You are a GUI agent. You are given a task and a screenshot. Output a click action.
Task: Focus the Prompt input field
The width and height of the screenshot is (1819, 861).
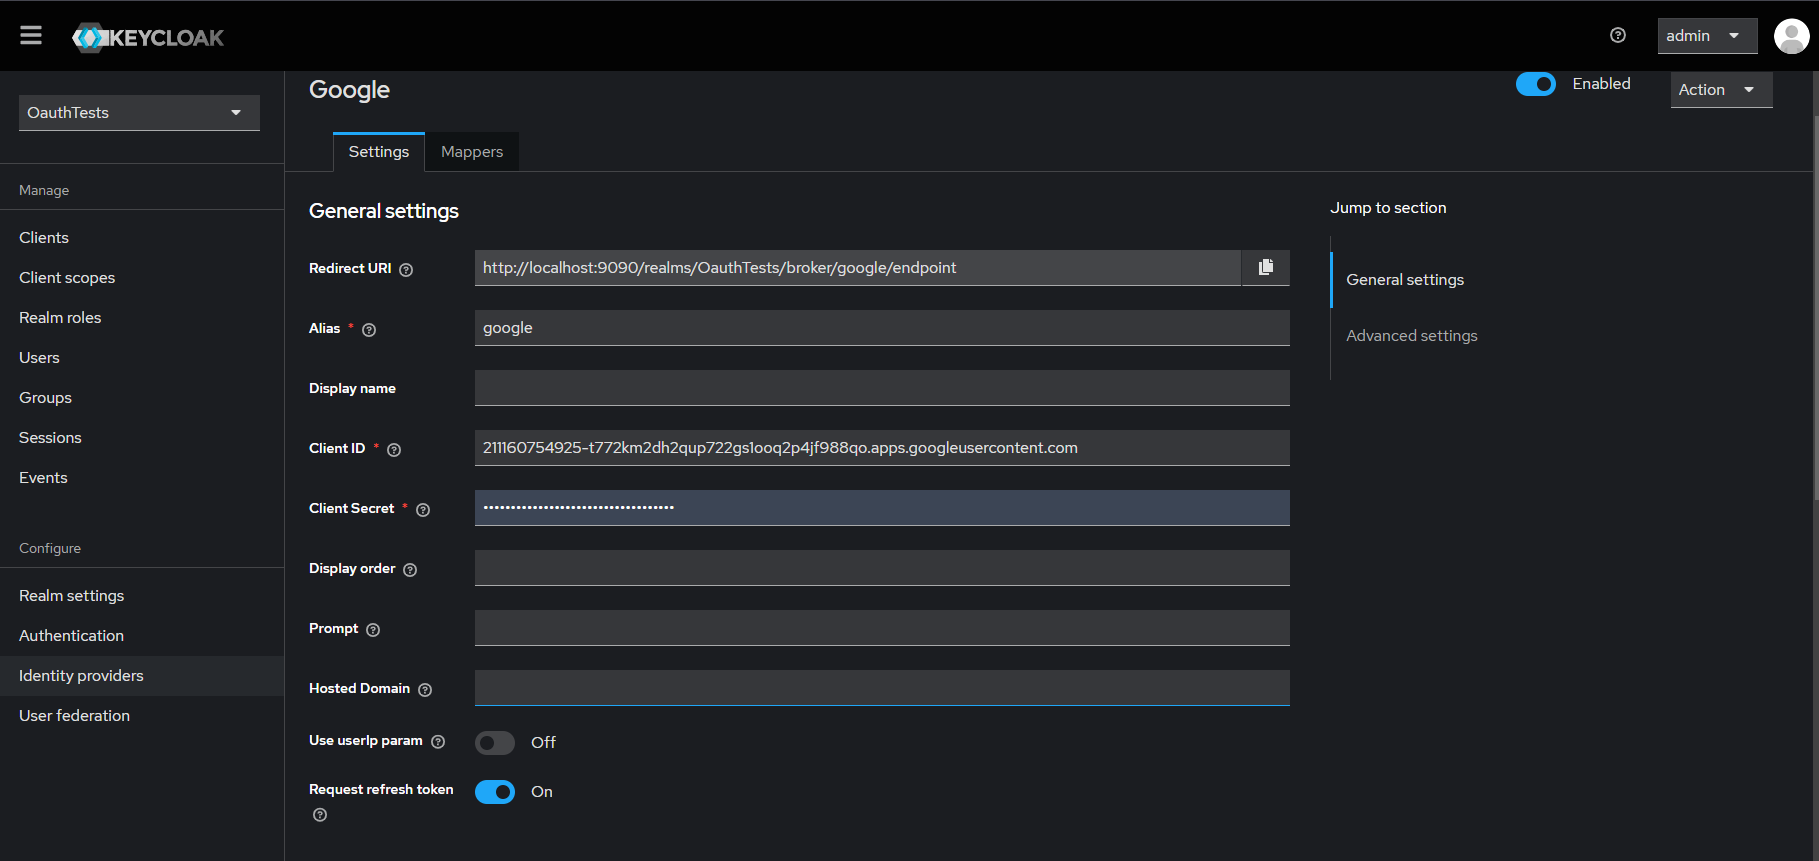tap(882, 628)
